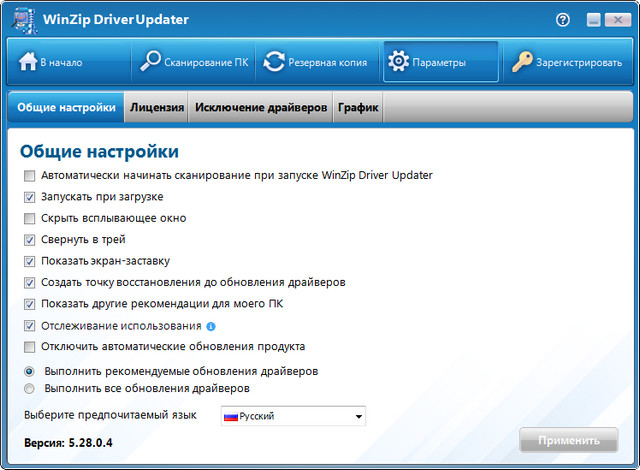Disable Свернуть в трей checkbox
This screenshot has width=640, height=470.
tap(29, 240)
